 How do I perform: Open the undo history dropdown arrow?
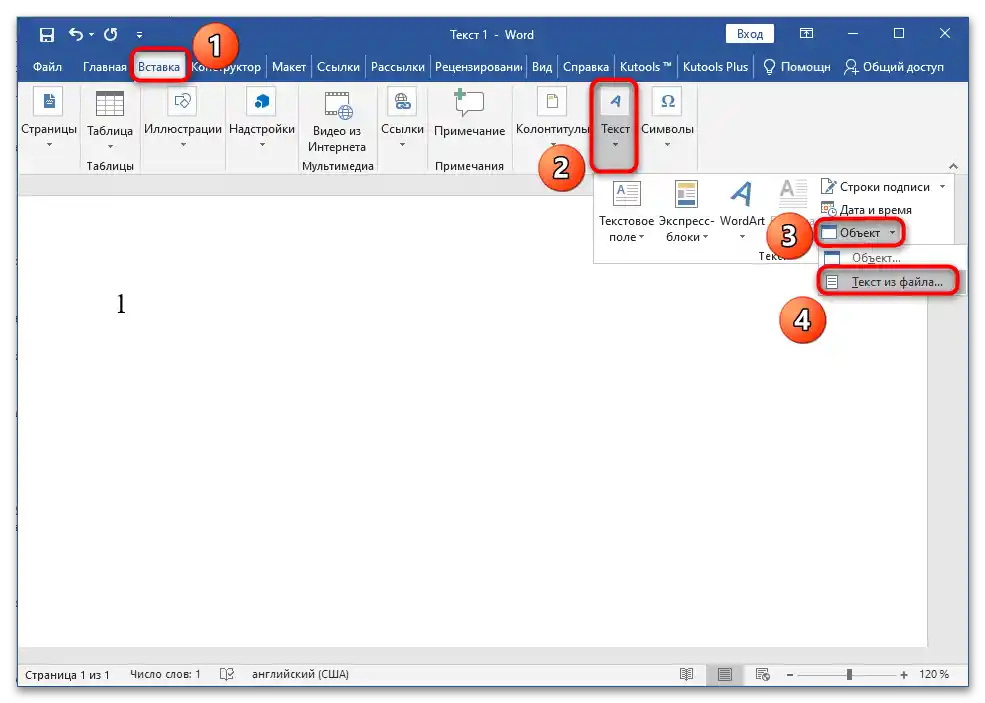coord(92,35)
